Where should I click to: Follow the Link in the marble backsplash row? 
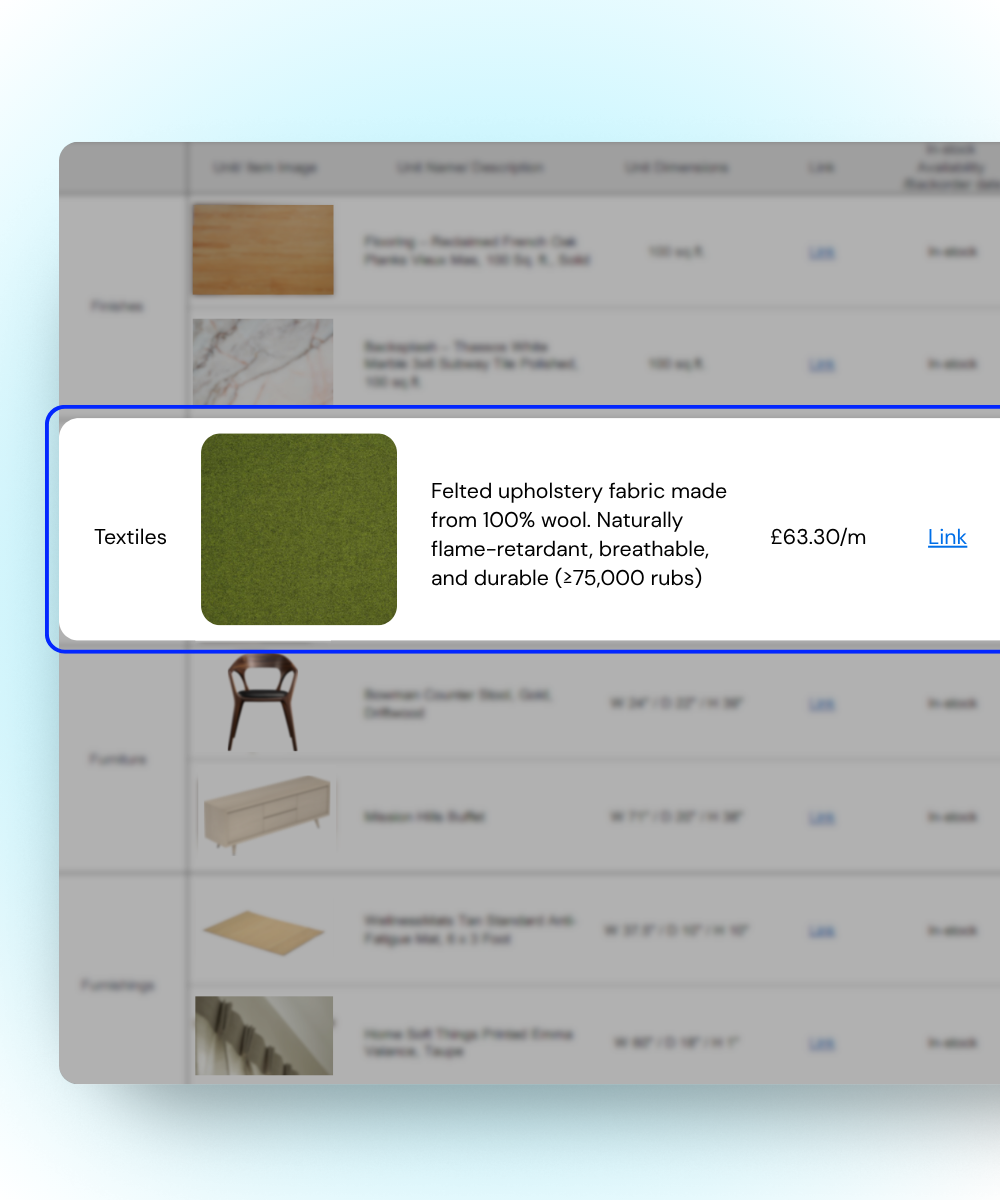click(821, 364)
